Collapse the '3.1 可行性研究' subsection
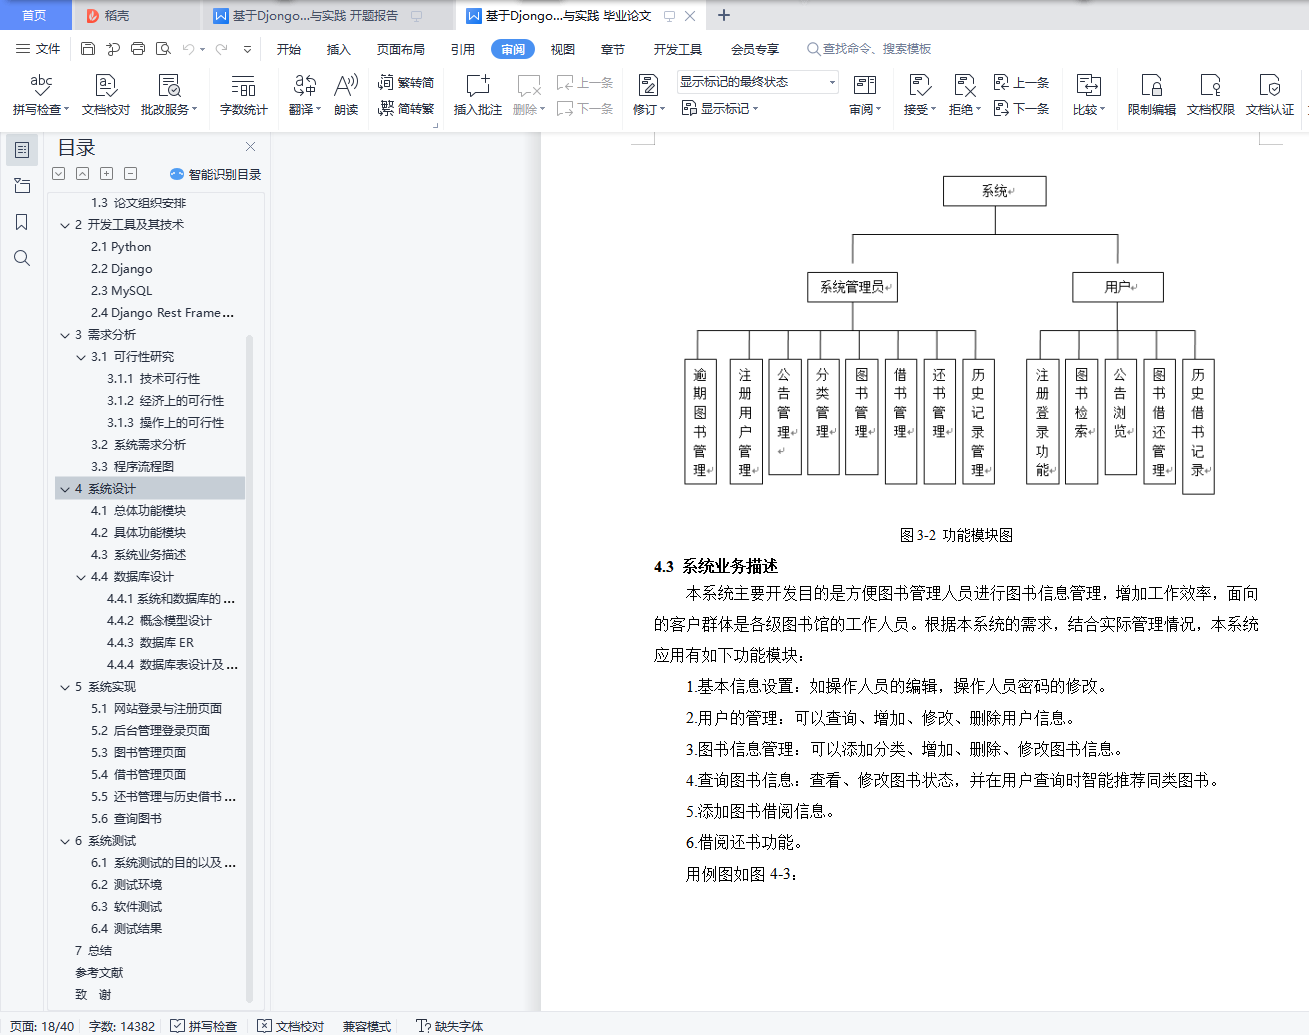1309x1035 pixels. click(81, 357)
